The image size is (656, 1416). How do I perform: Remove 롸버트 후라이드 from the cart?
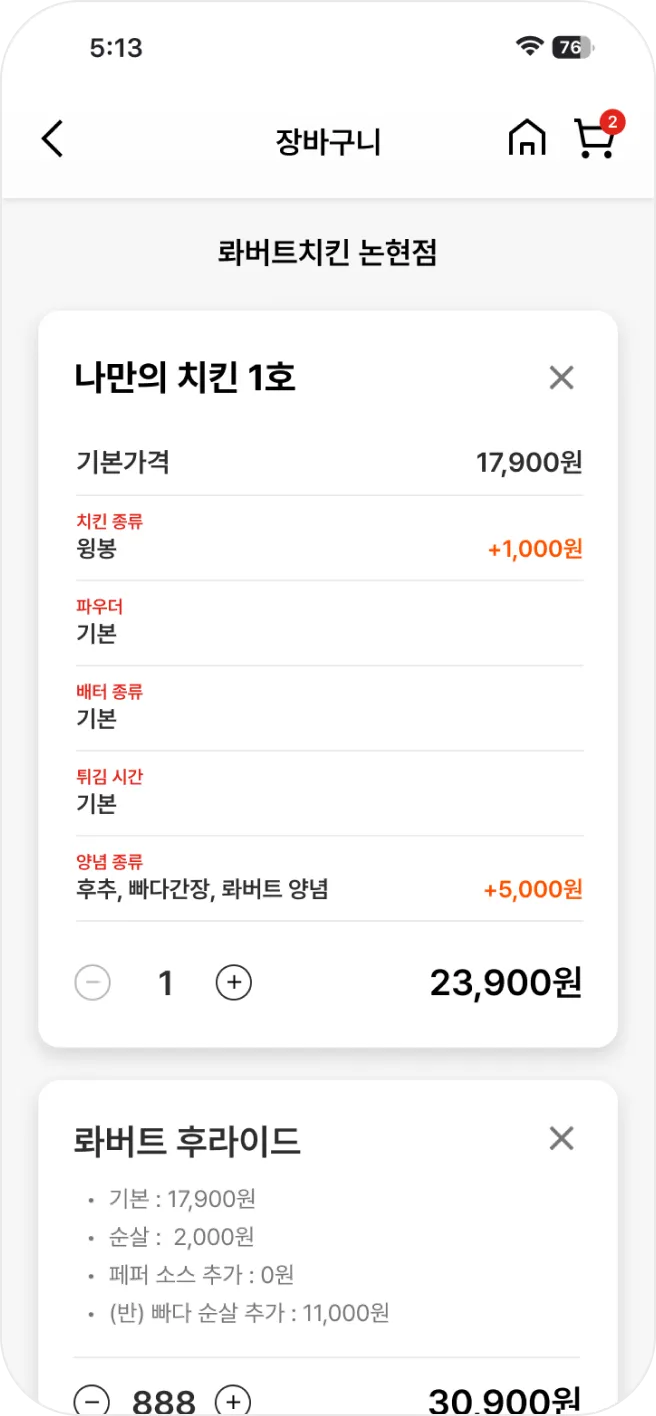(561, 1138)
